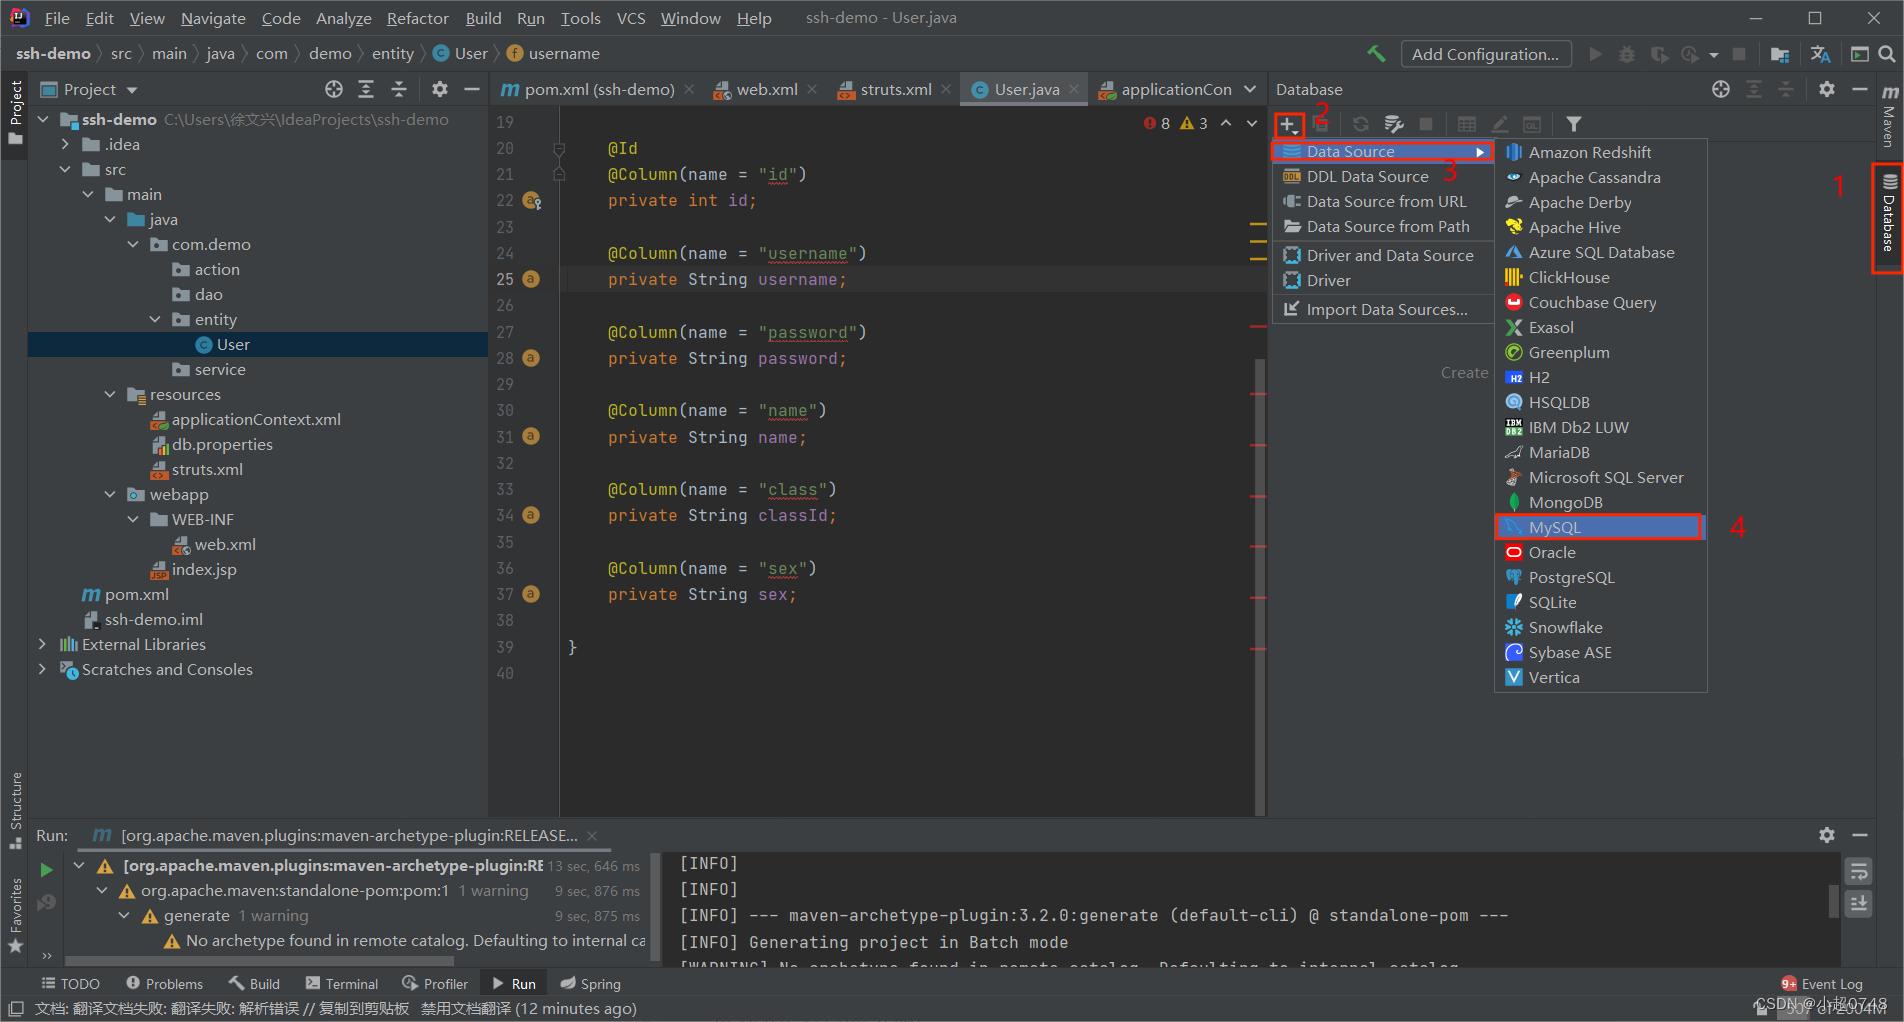1904x1022 pixels.
Task: Click the Run panel settings gear
Action: 1827,835
